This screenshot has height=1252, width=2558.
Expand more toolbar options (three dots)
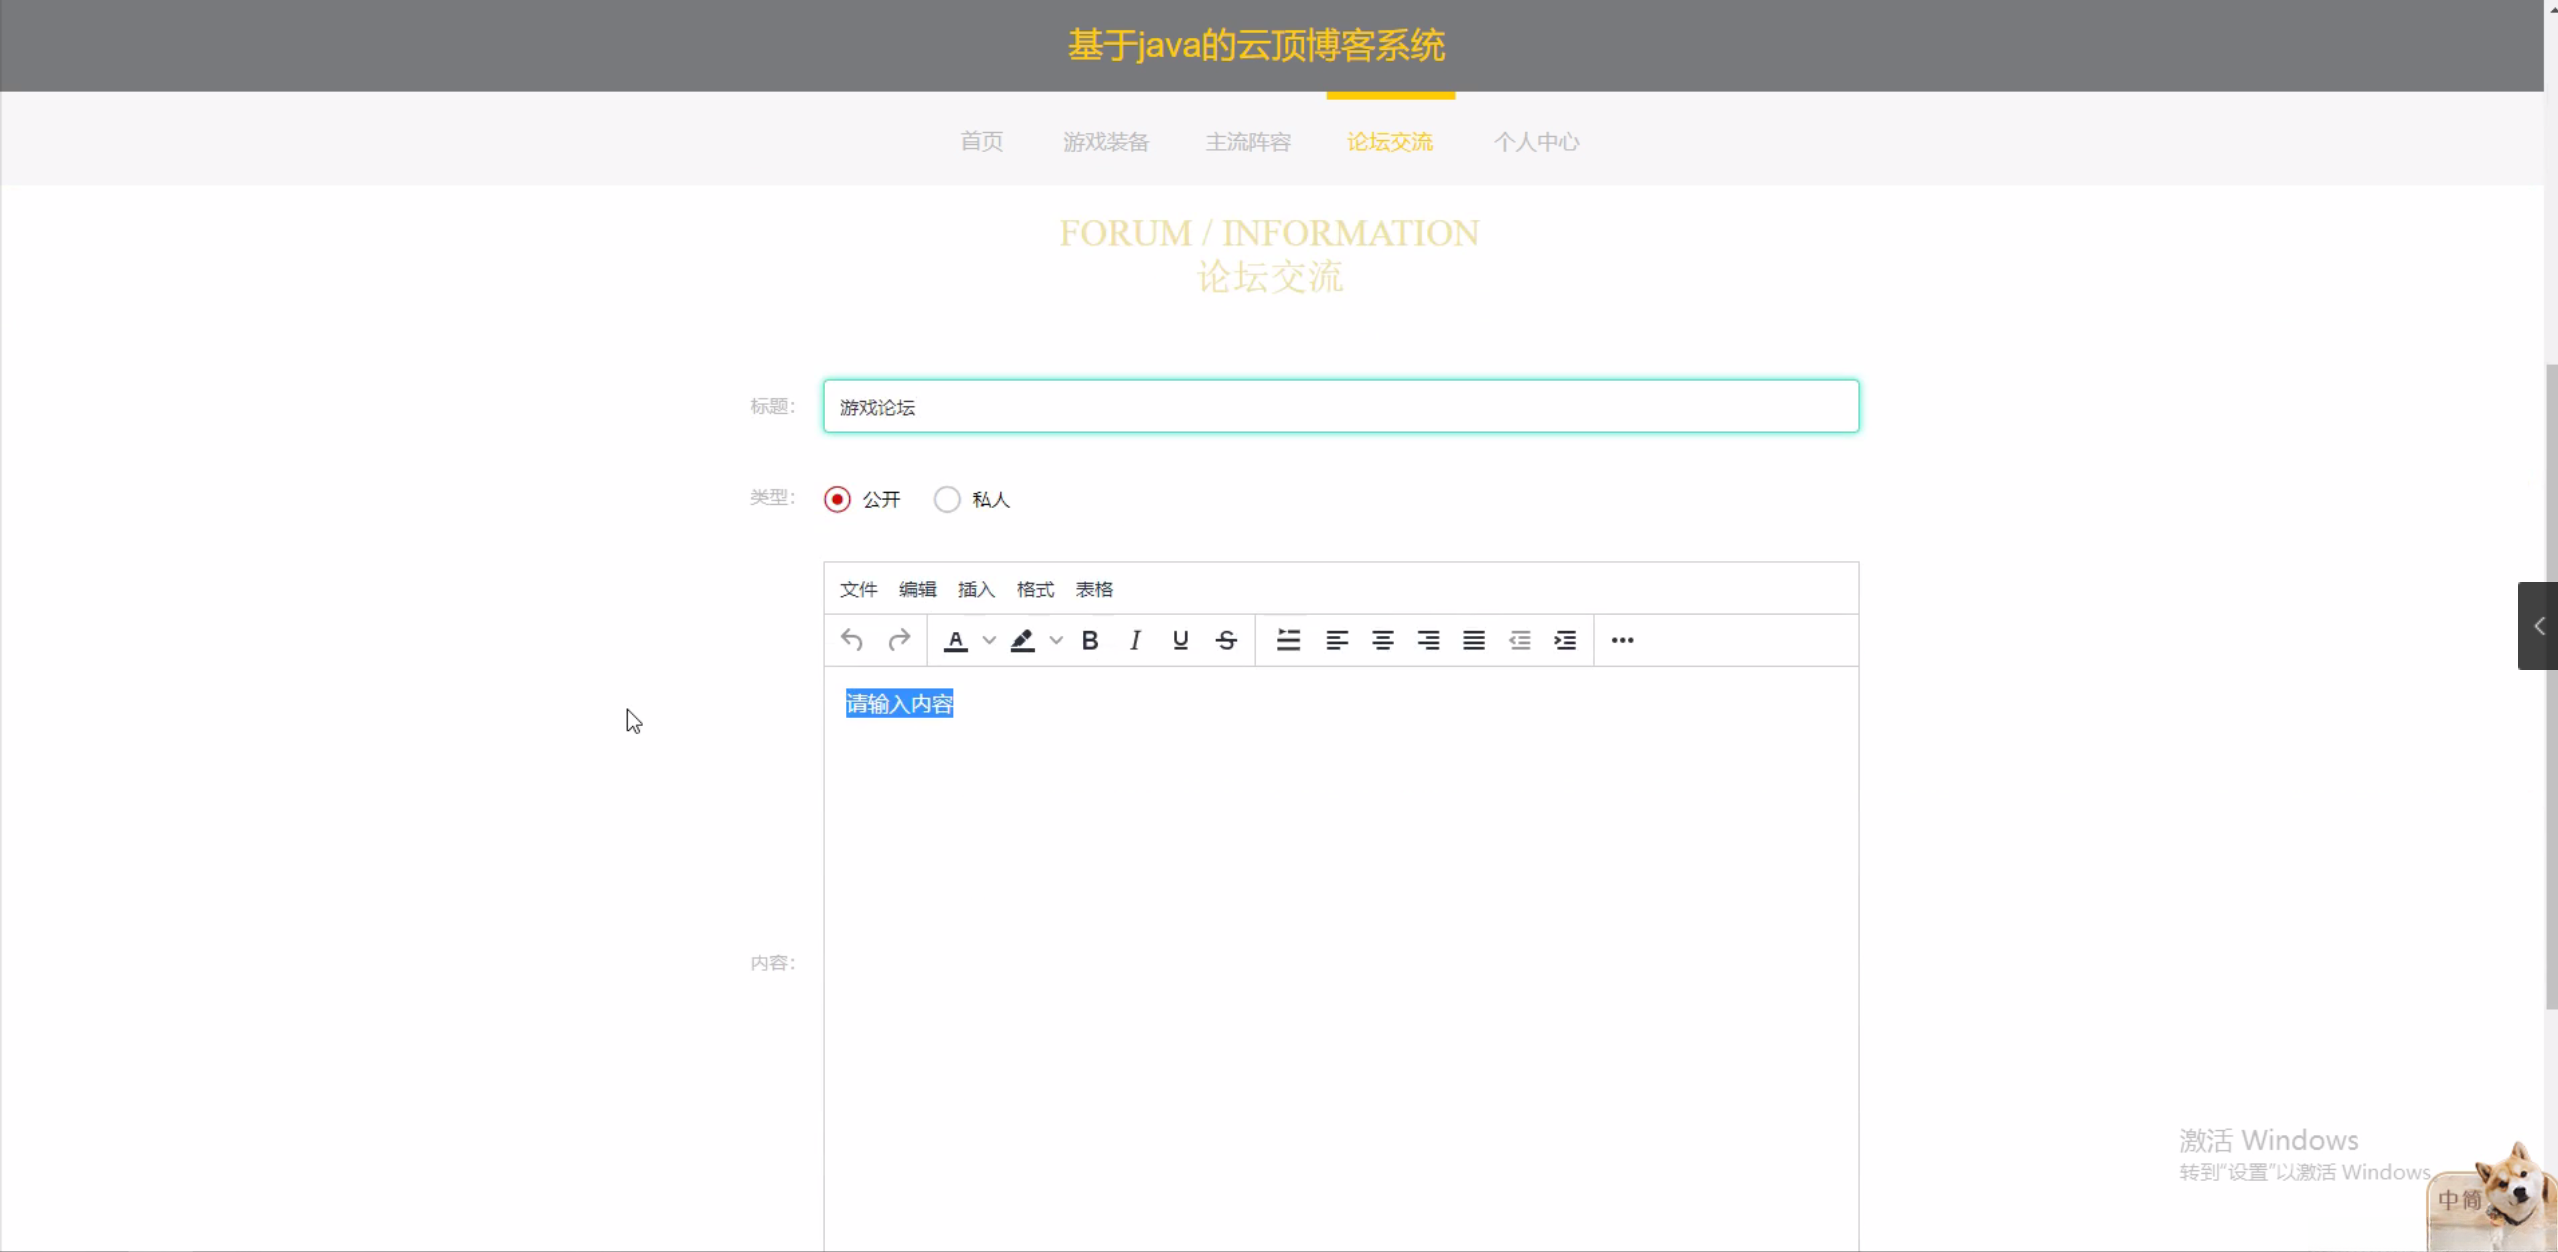point(1622,640)
